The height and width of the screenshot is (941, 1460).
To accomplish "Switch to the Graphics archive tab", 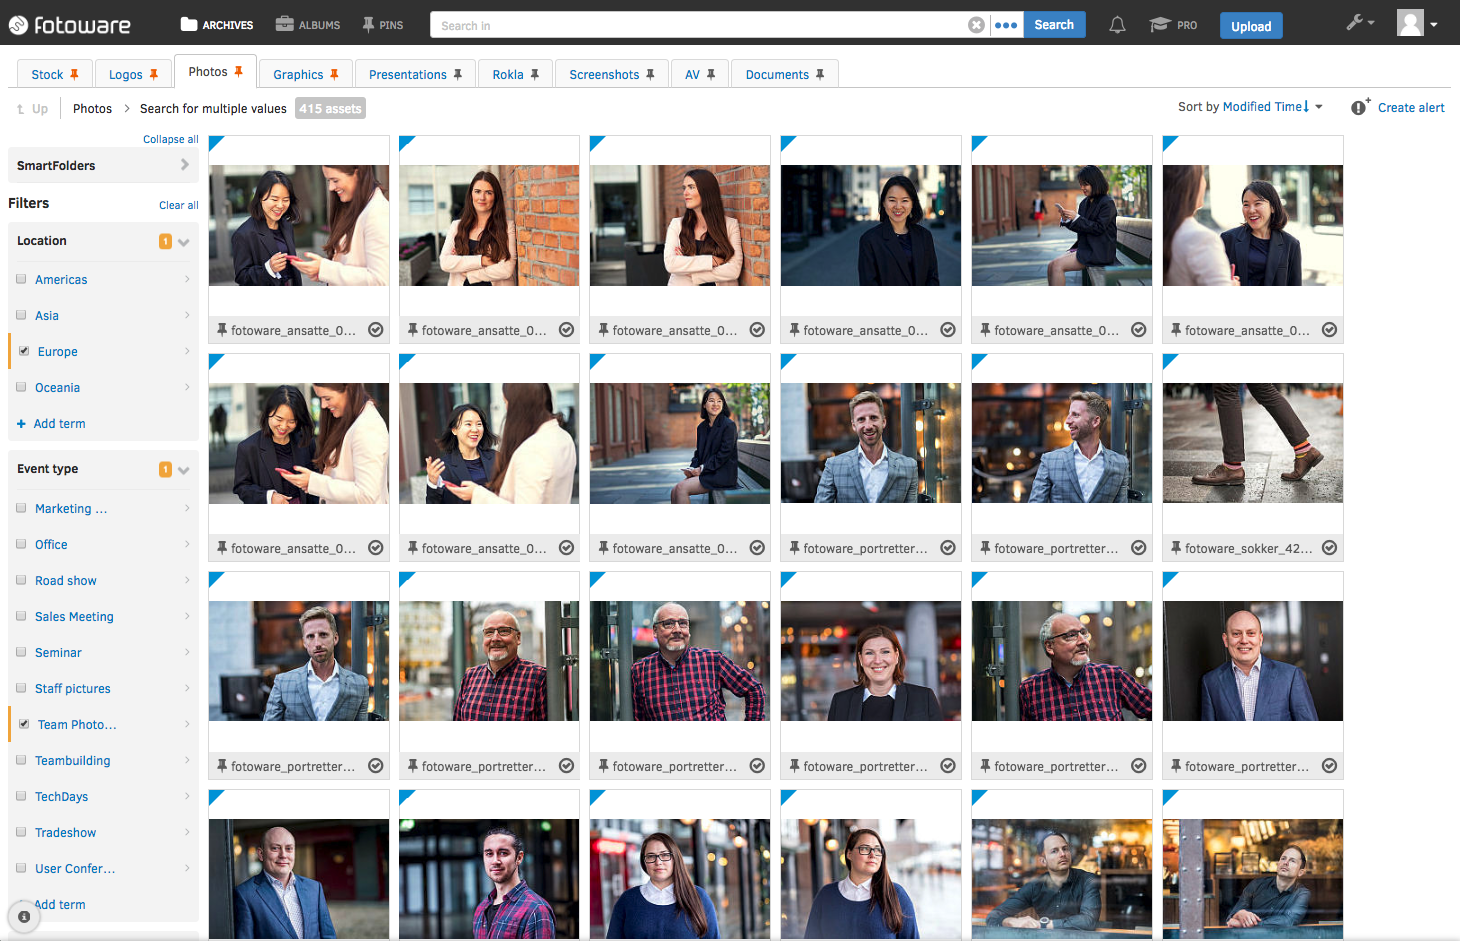I will 299,73.
